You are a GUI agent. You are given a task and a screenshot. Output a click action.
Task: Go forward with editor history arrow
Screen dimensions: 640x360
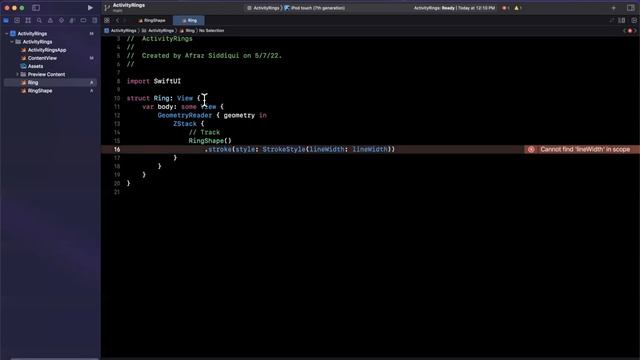[125, 20]
